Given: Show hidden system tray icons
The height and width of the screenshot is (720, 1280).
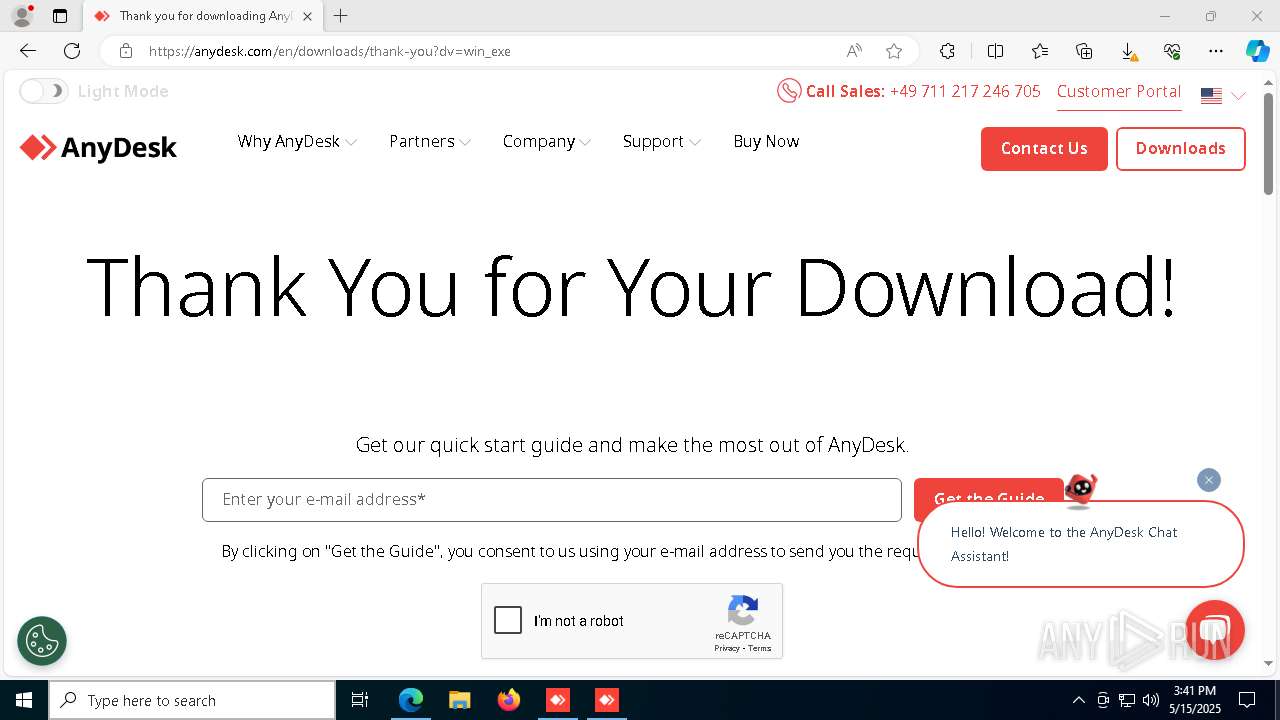Looking at the screenshot, I should [1079, 700].
